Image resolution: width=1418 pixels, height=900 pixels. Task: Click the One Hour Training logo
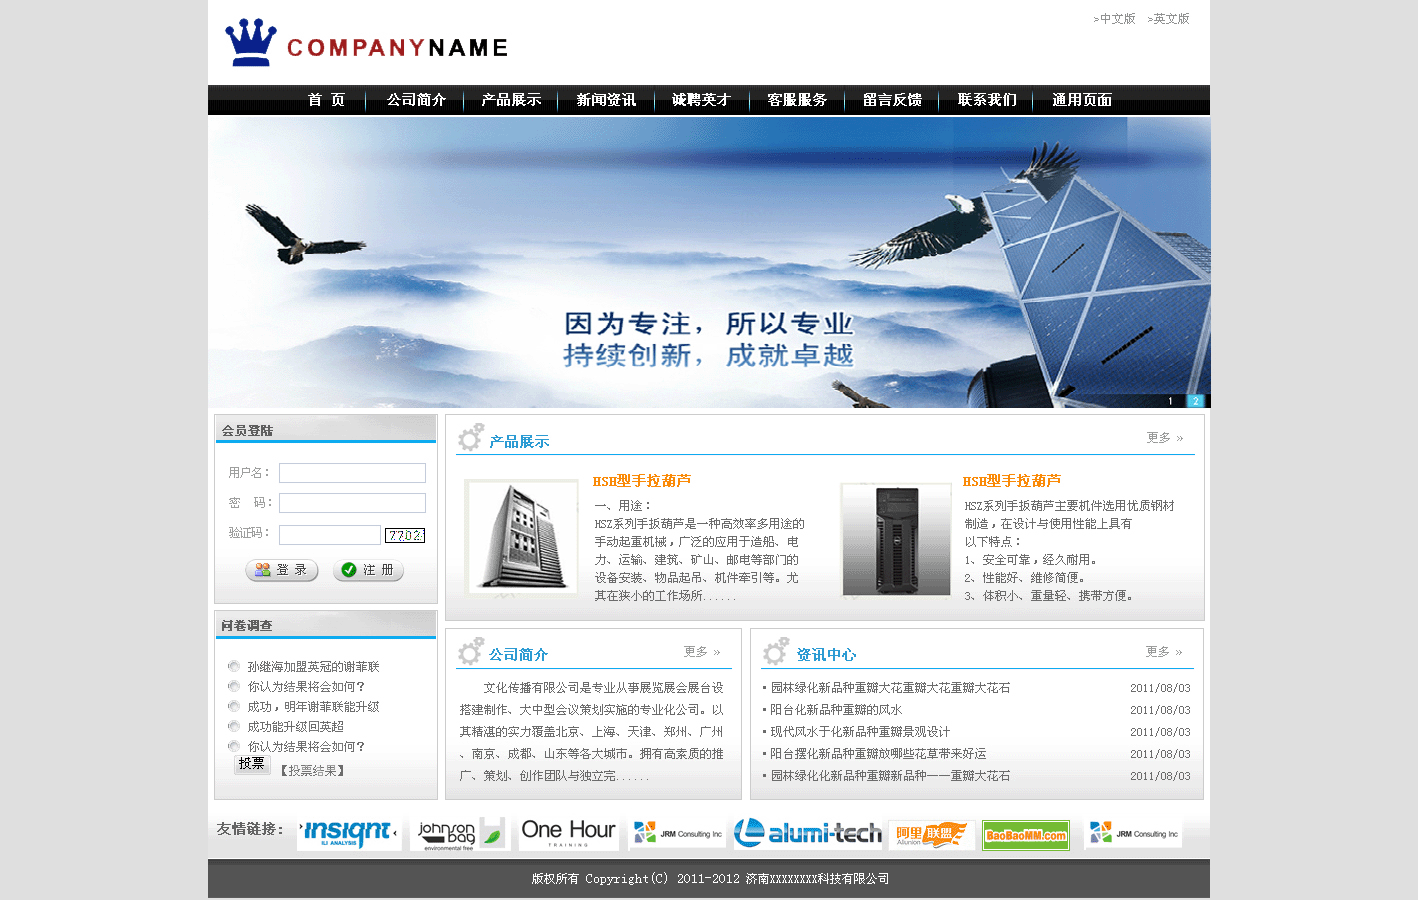point(568,832)
